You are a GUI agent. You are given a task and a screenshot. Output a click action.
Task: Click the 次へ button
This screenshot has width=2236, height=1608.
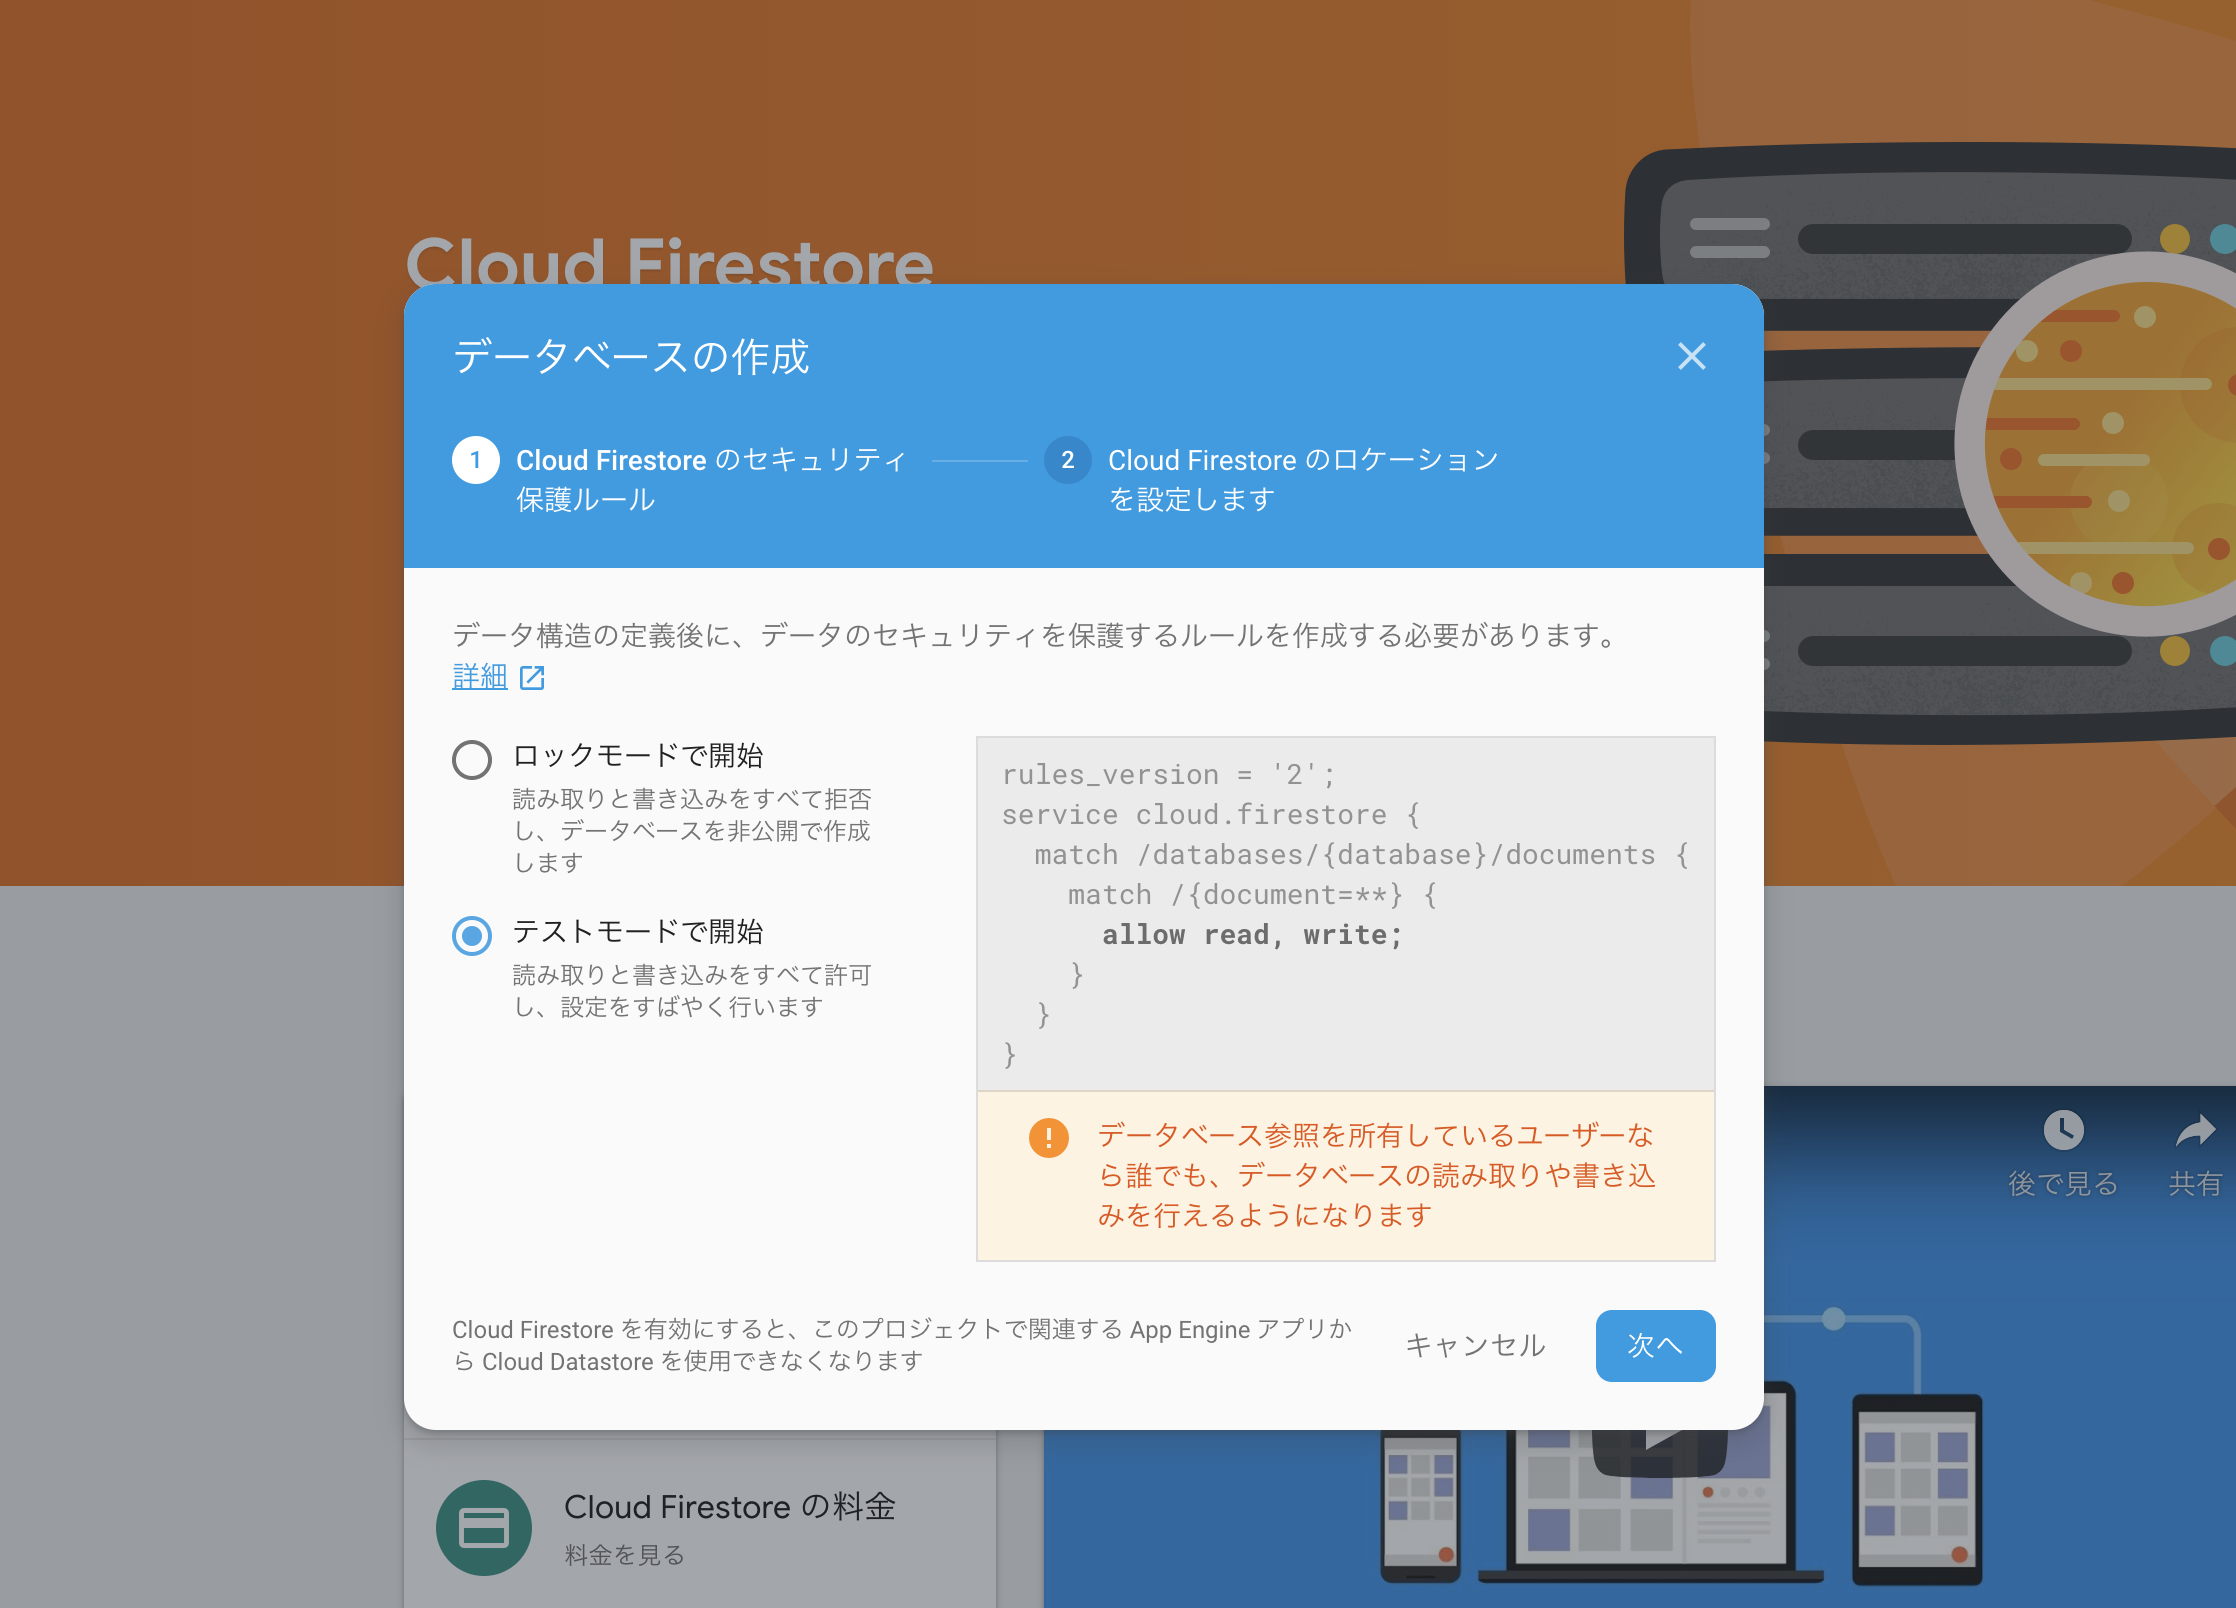(1655, 1345)
